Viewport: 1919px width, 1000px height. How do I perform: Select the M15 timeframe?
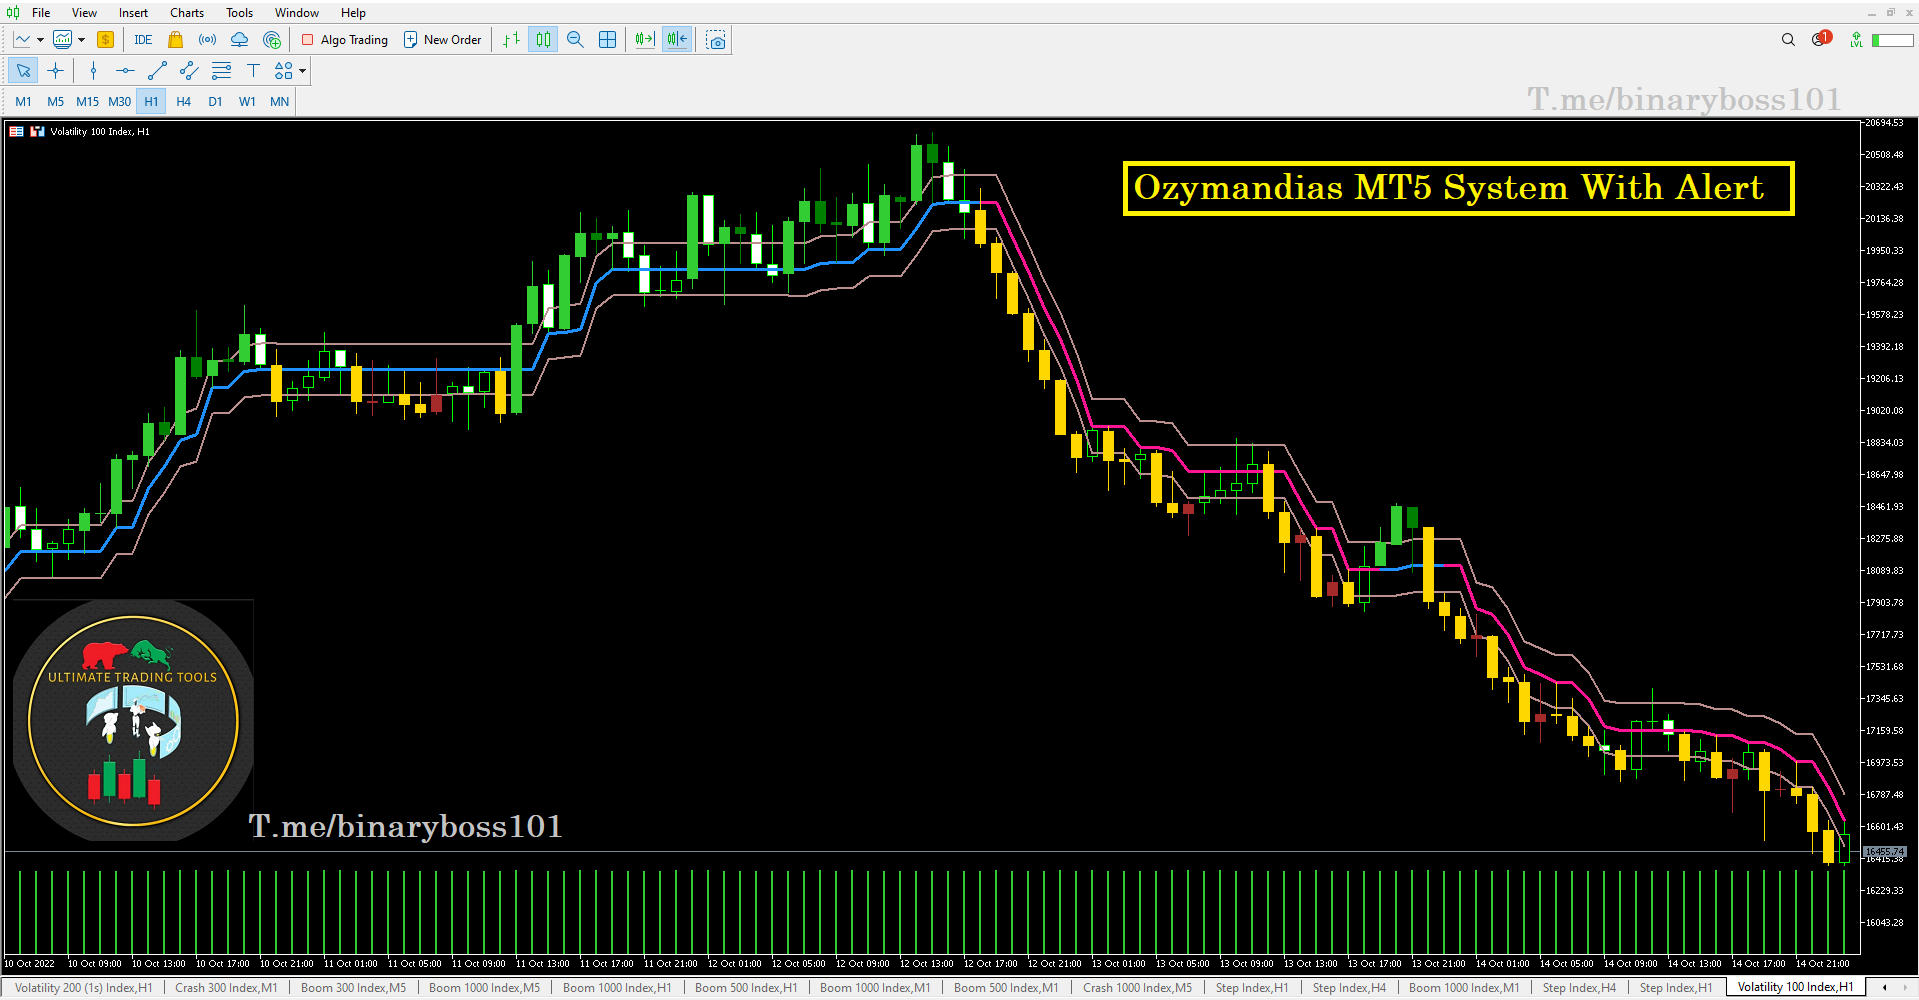[x=87, y=101]
